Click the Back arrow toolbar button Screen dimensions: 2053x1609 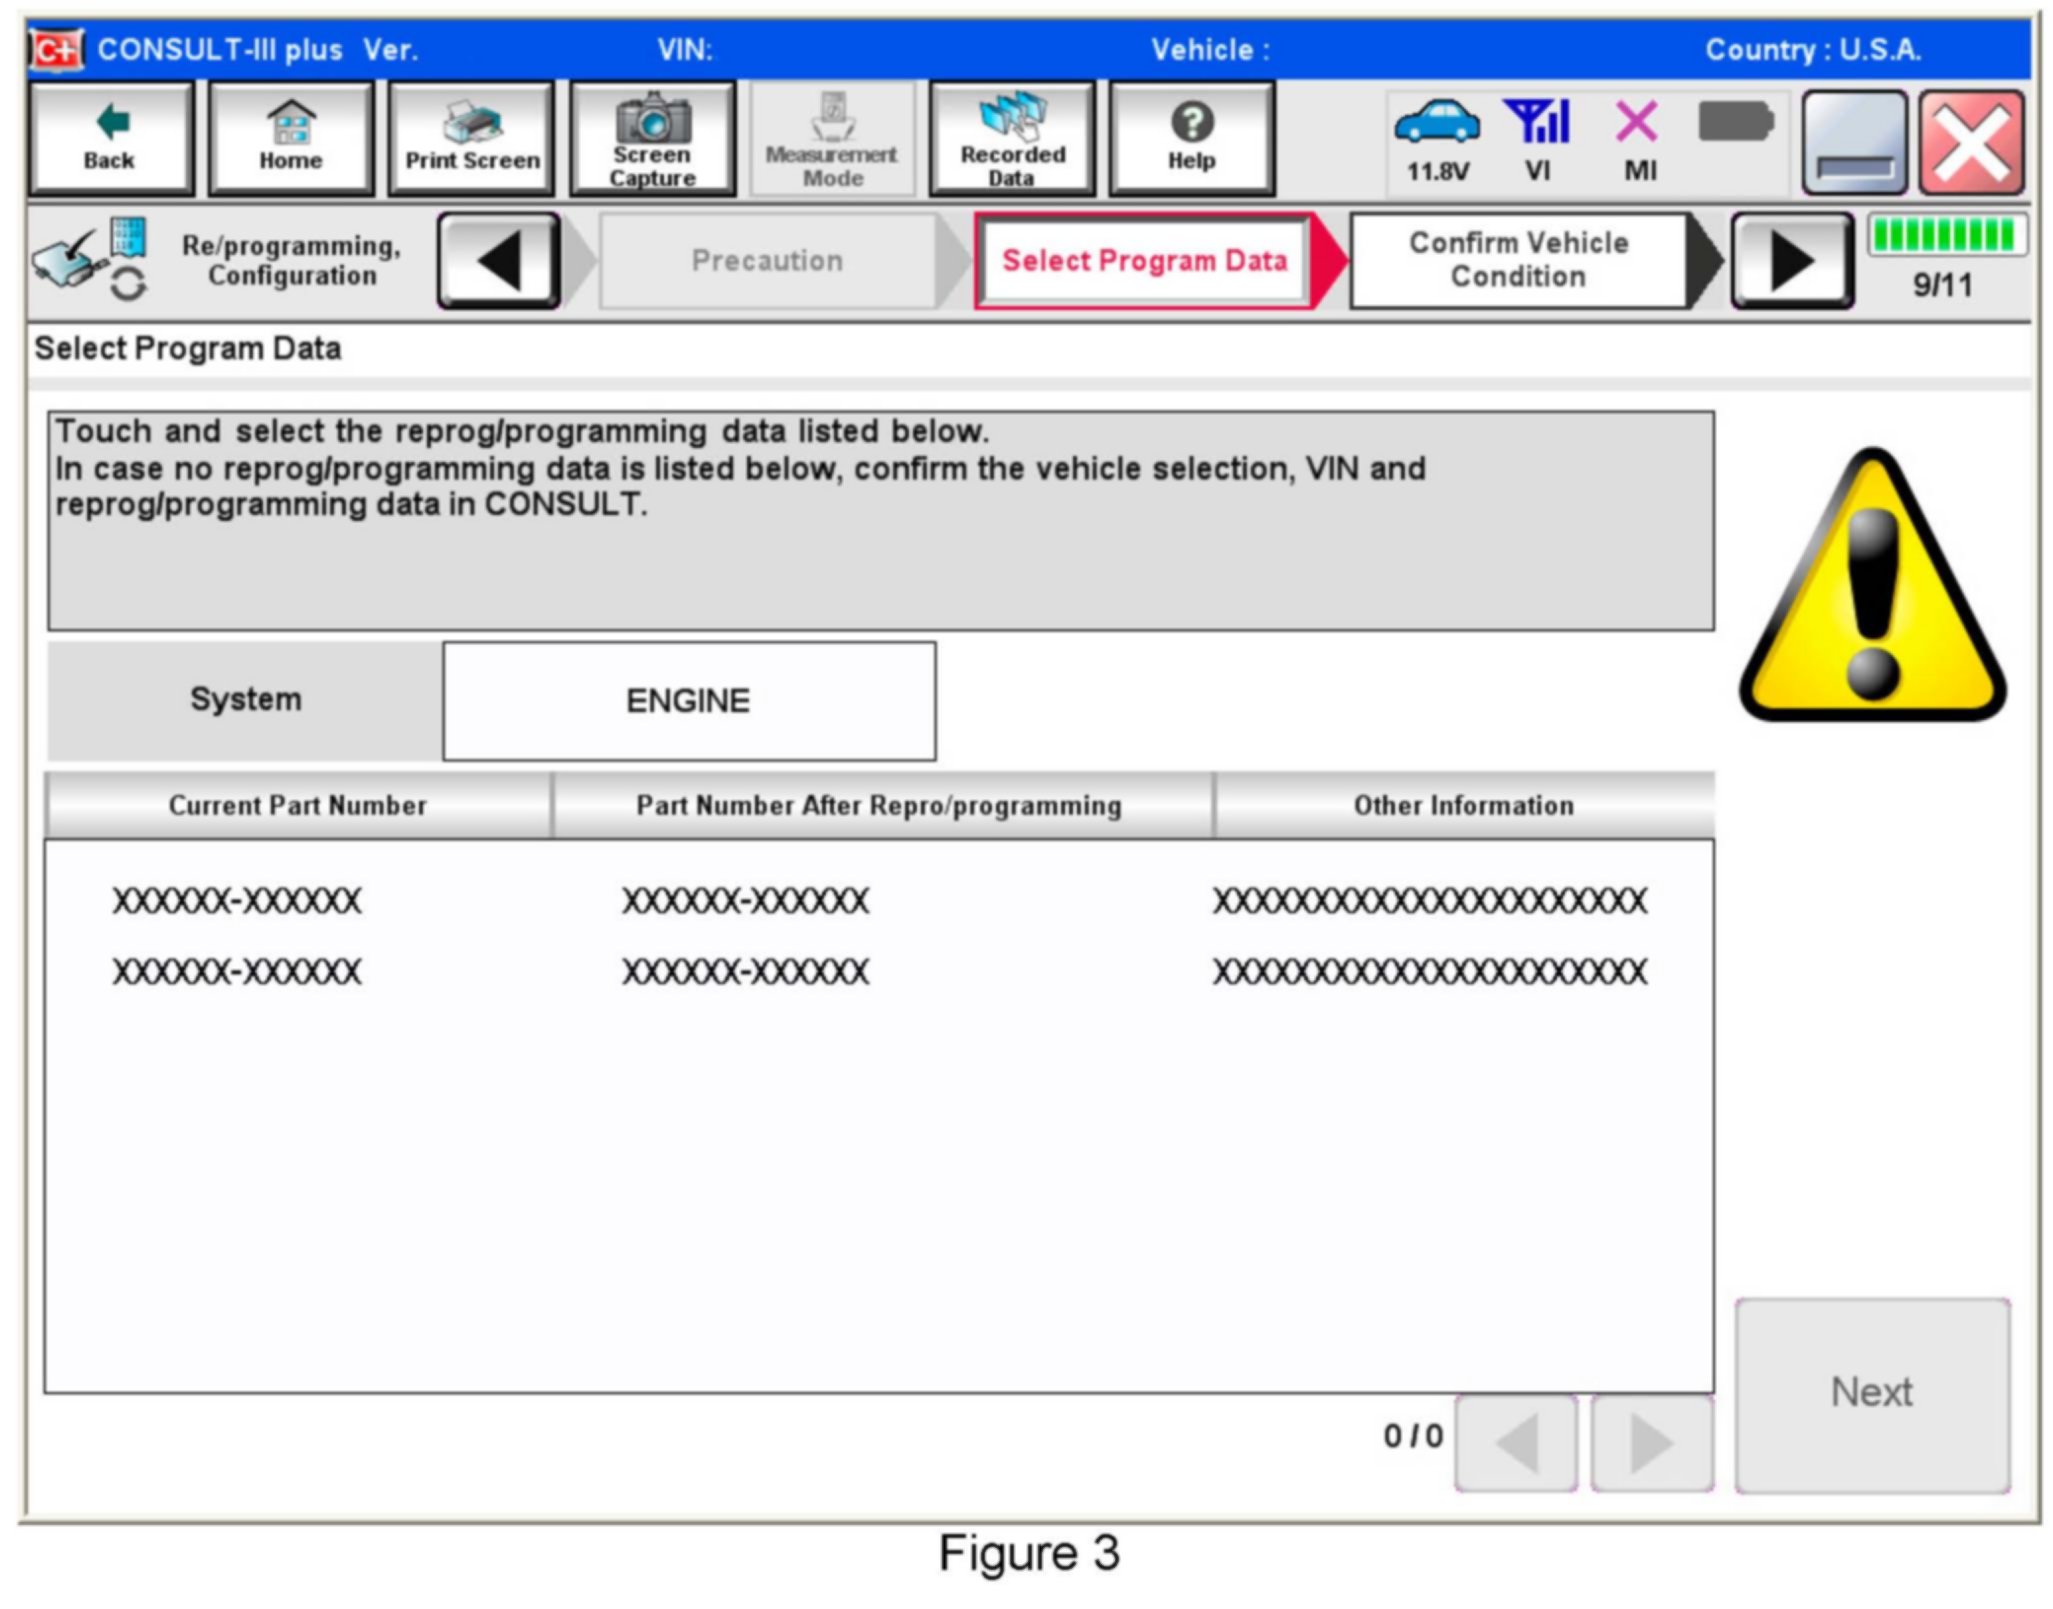click(x=110, y=138)
